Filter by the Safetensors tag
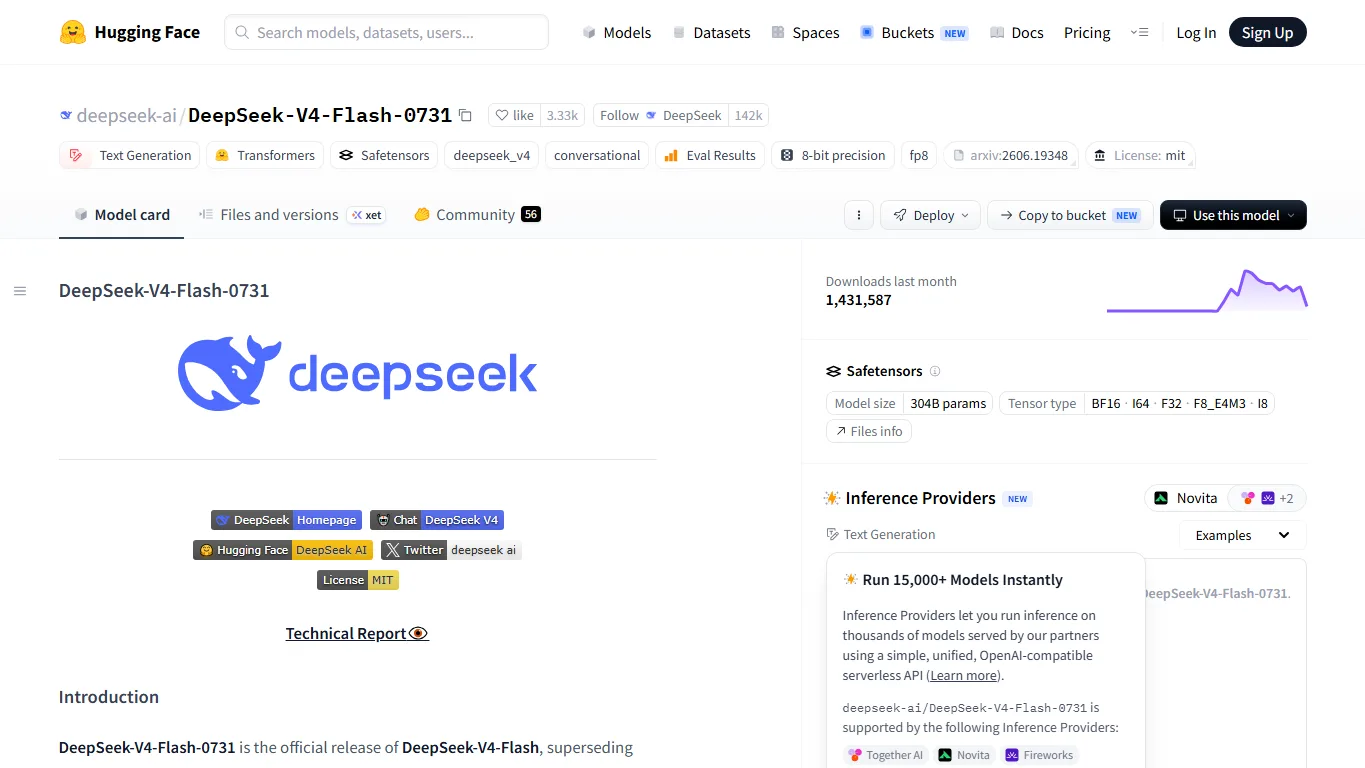This screenshot has height=768, width=1365. pos(384,155)
